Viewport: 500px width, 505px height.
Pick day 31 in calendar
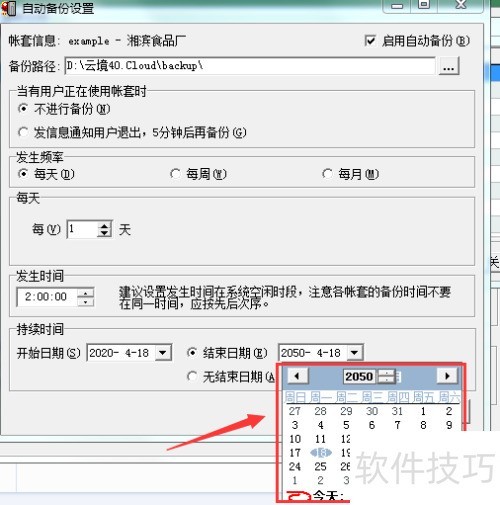[397, 411]
